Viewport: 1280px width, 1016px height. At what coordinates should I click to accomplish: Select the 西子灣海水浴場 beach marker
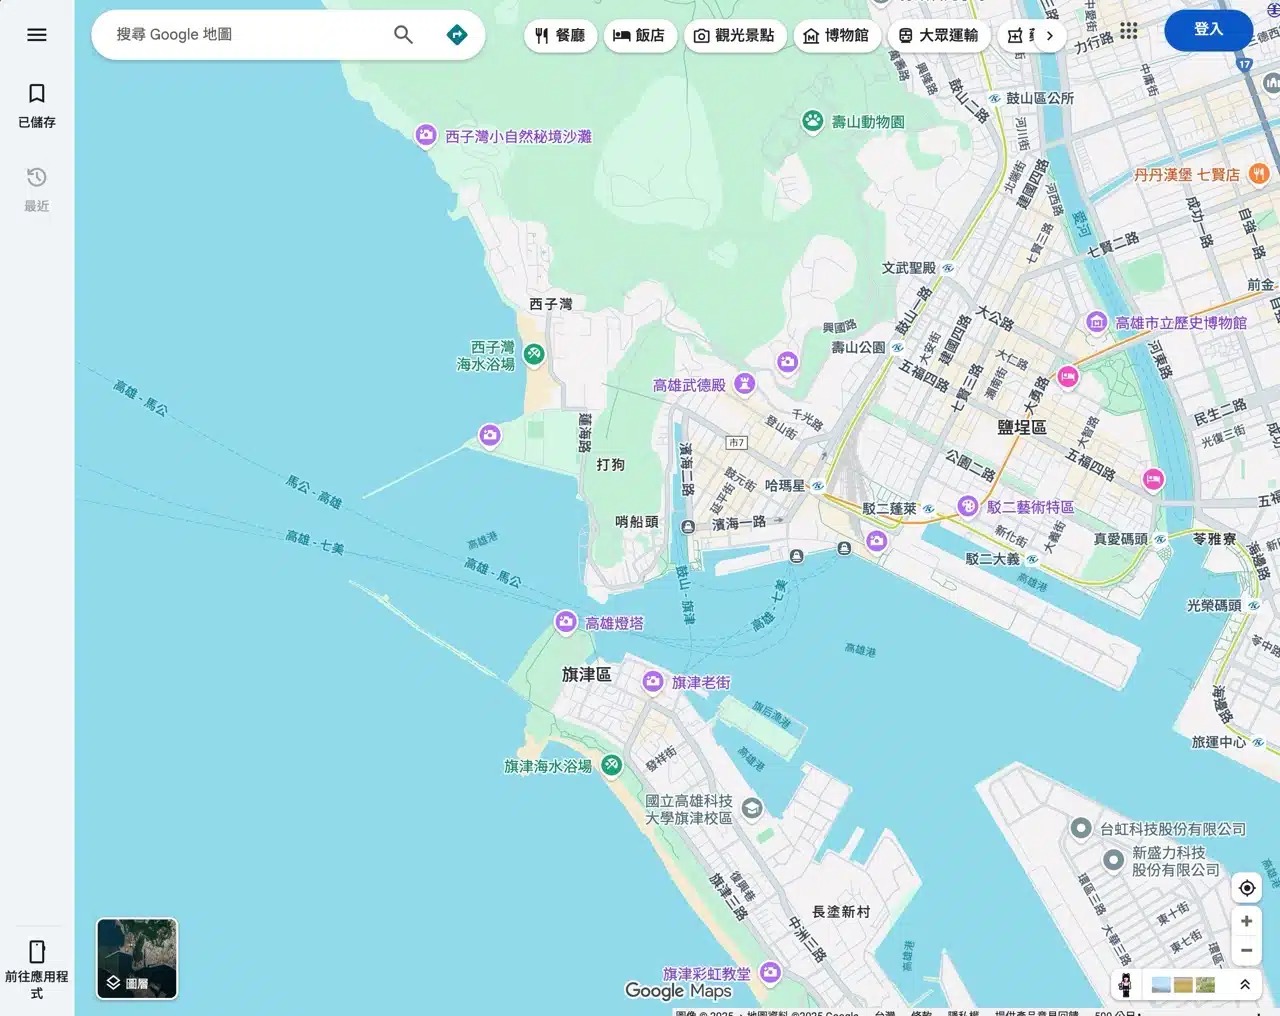point(534,353)
